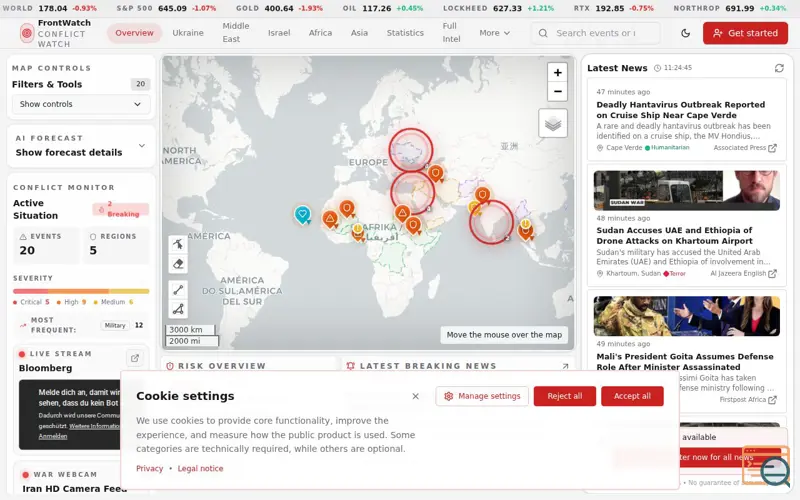
Task: Open the Israel tab
Action: click(x=279, y=33)
